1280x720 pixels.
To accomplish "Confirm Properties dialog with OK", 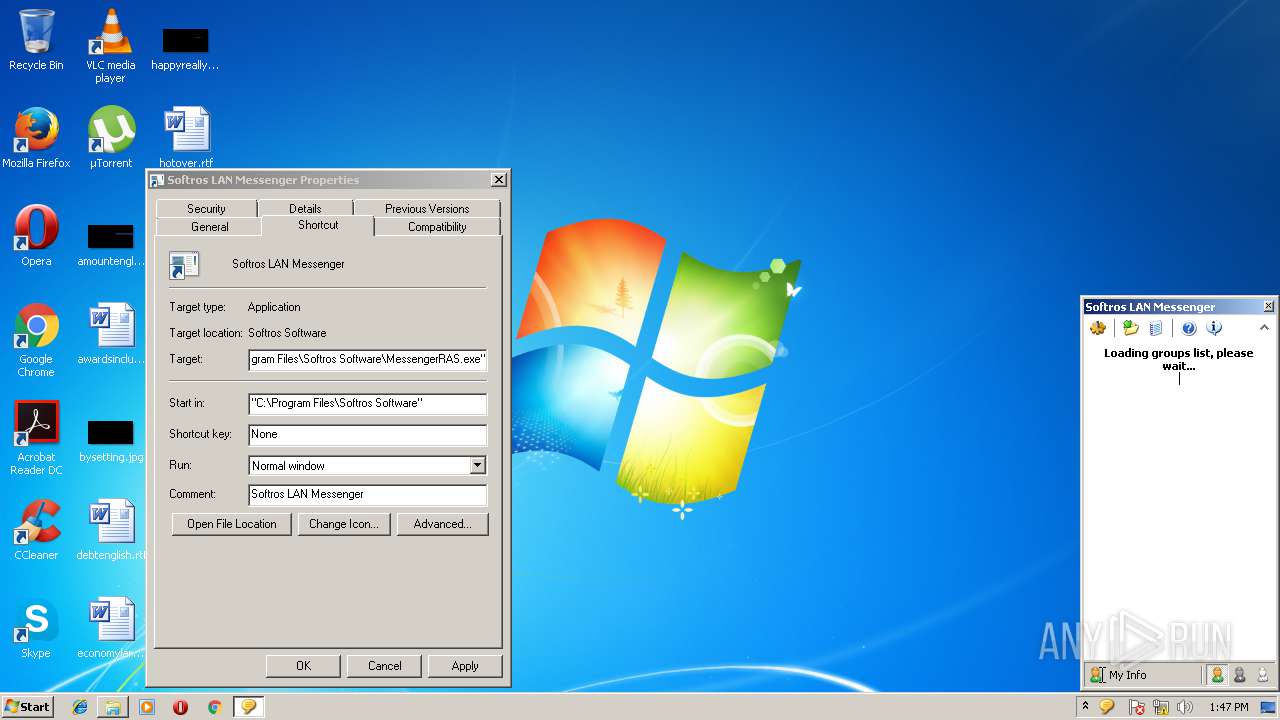I will click(303, 666).
